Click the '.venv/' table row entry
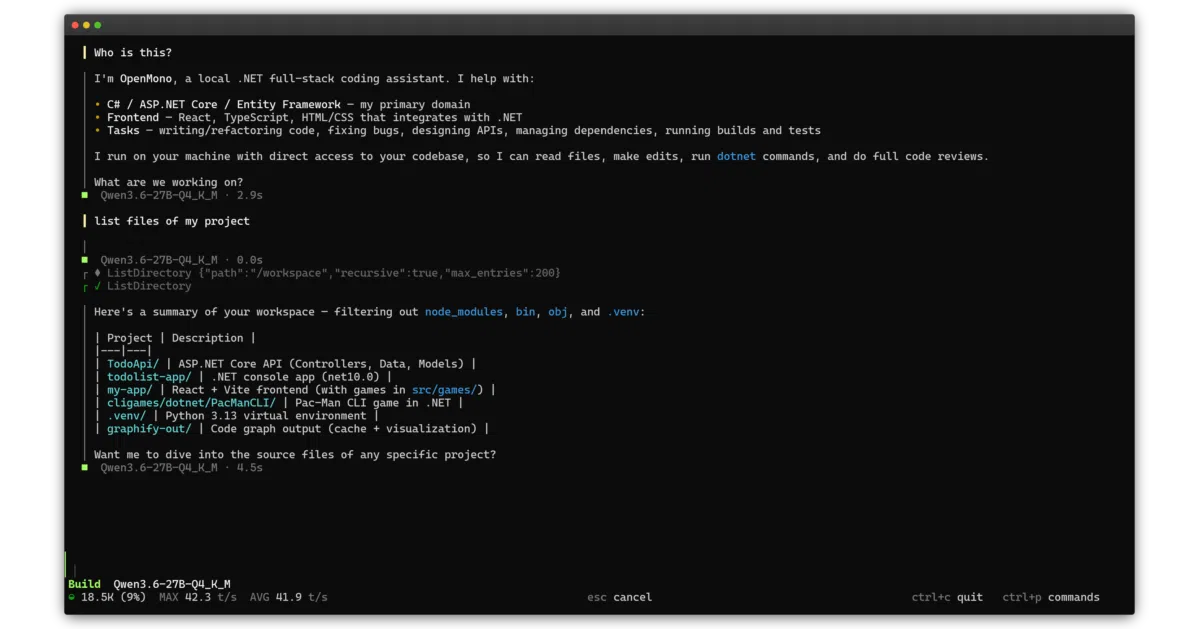This screenshot has width=1200, height=630. [x=126, y=416]
